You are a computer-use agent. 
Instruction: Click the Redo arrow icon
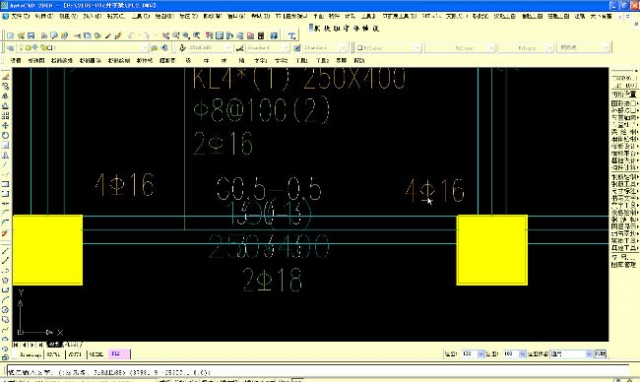pyautogui.click(x=146, y=36)
